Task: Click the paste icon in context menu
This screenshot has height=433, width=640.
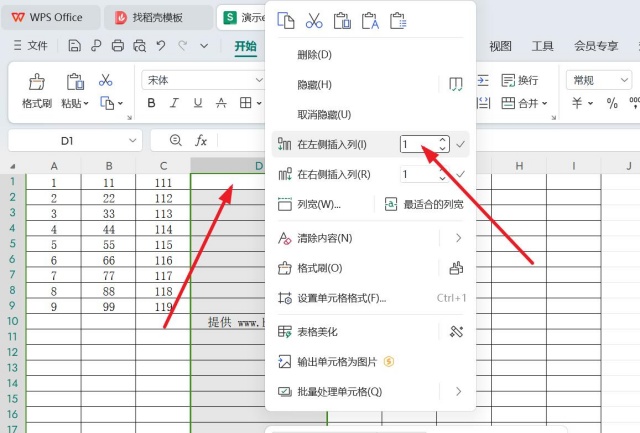Action: (x=342, y=20)
